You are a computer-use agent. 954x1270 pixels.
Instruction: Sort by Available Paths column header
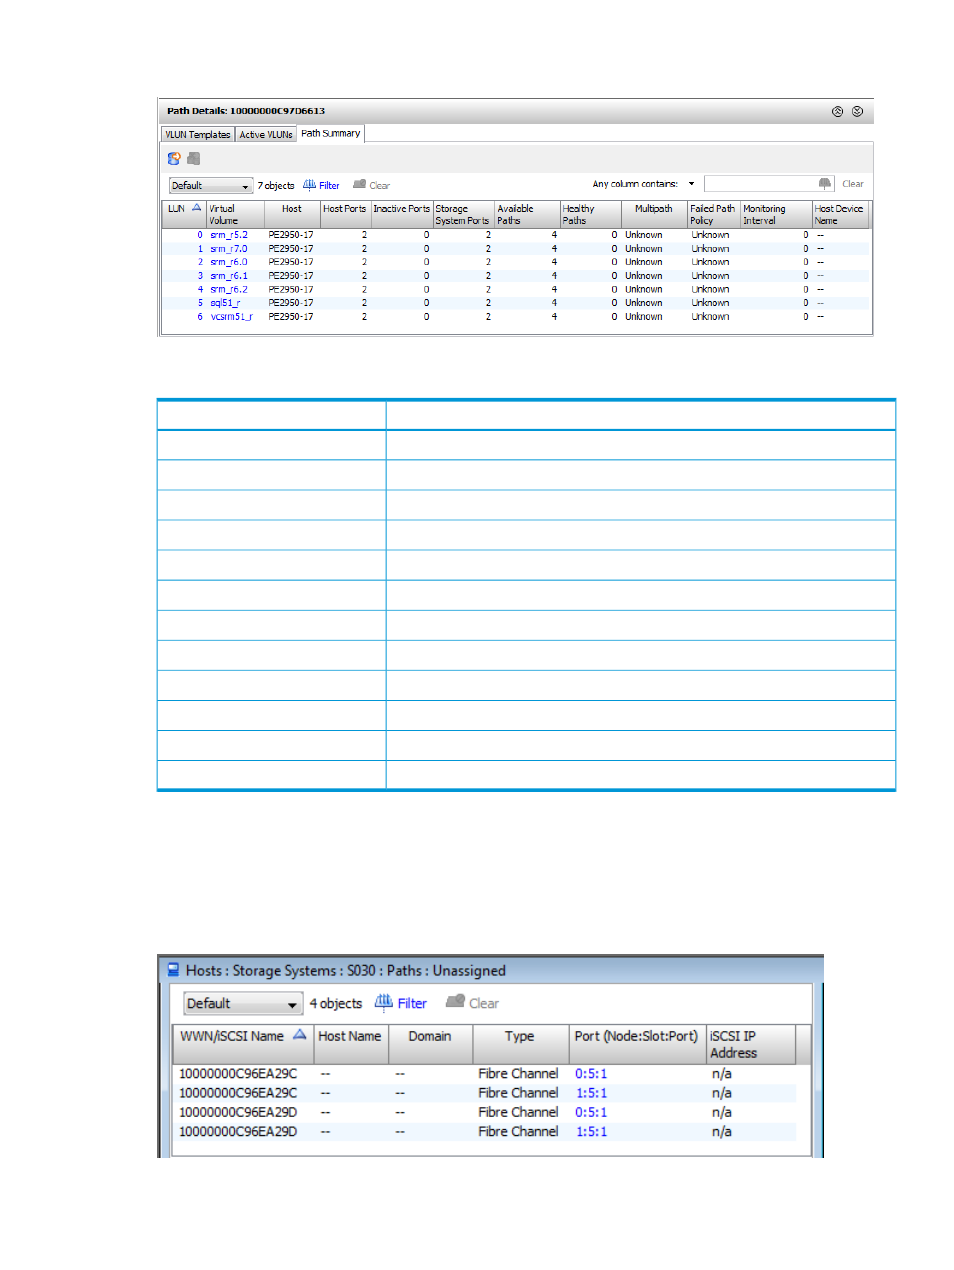pos(527,214)
